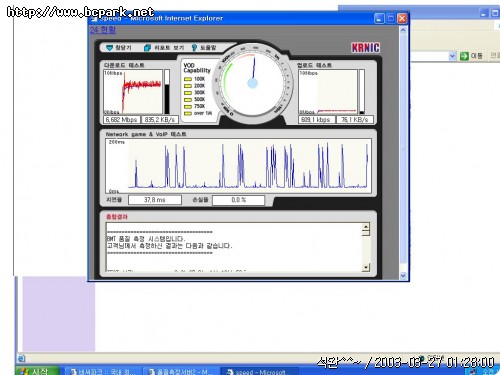
Task: Click the '0,0 %' loss rate field
Action: (238, 200)
